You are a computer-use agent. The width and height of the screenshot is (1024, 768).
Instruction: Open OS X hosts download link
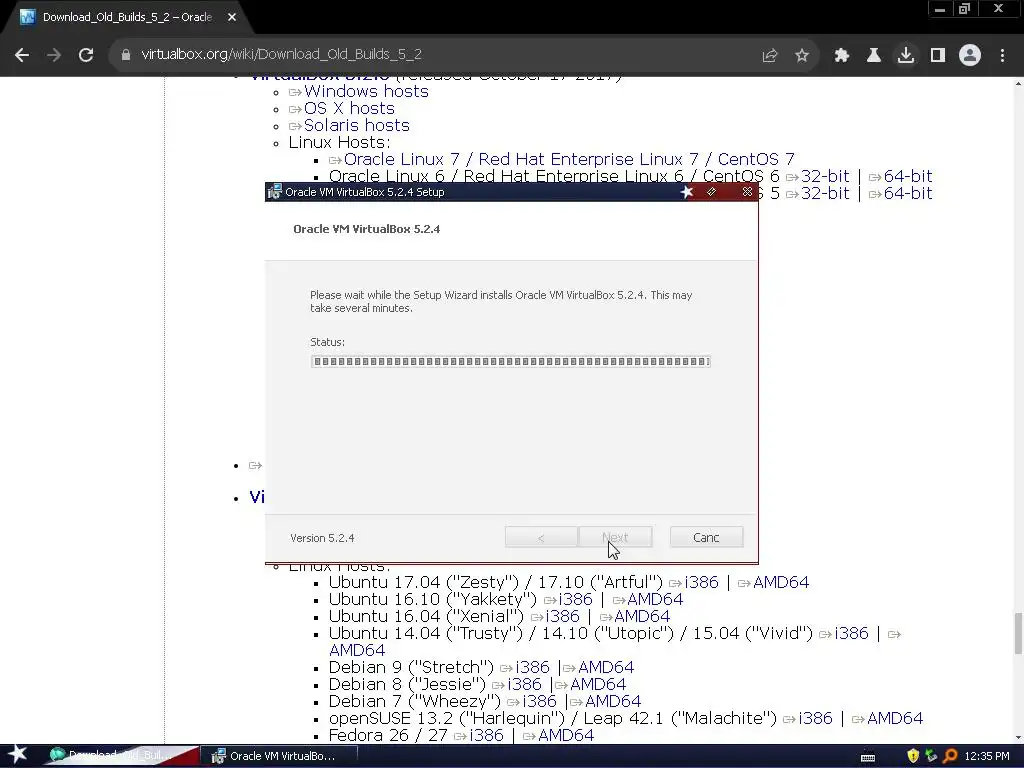click(349, 108)
